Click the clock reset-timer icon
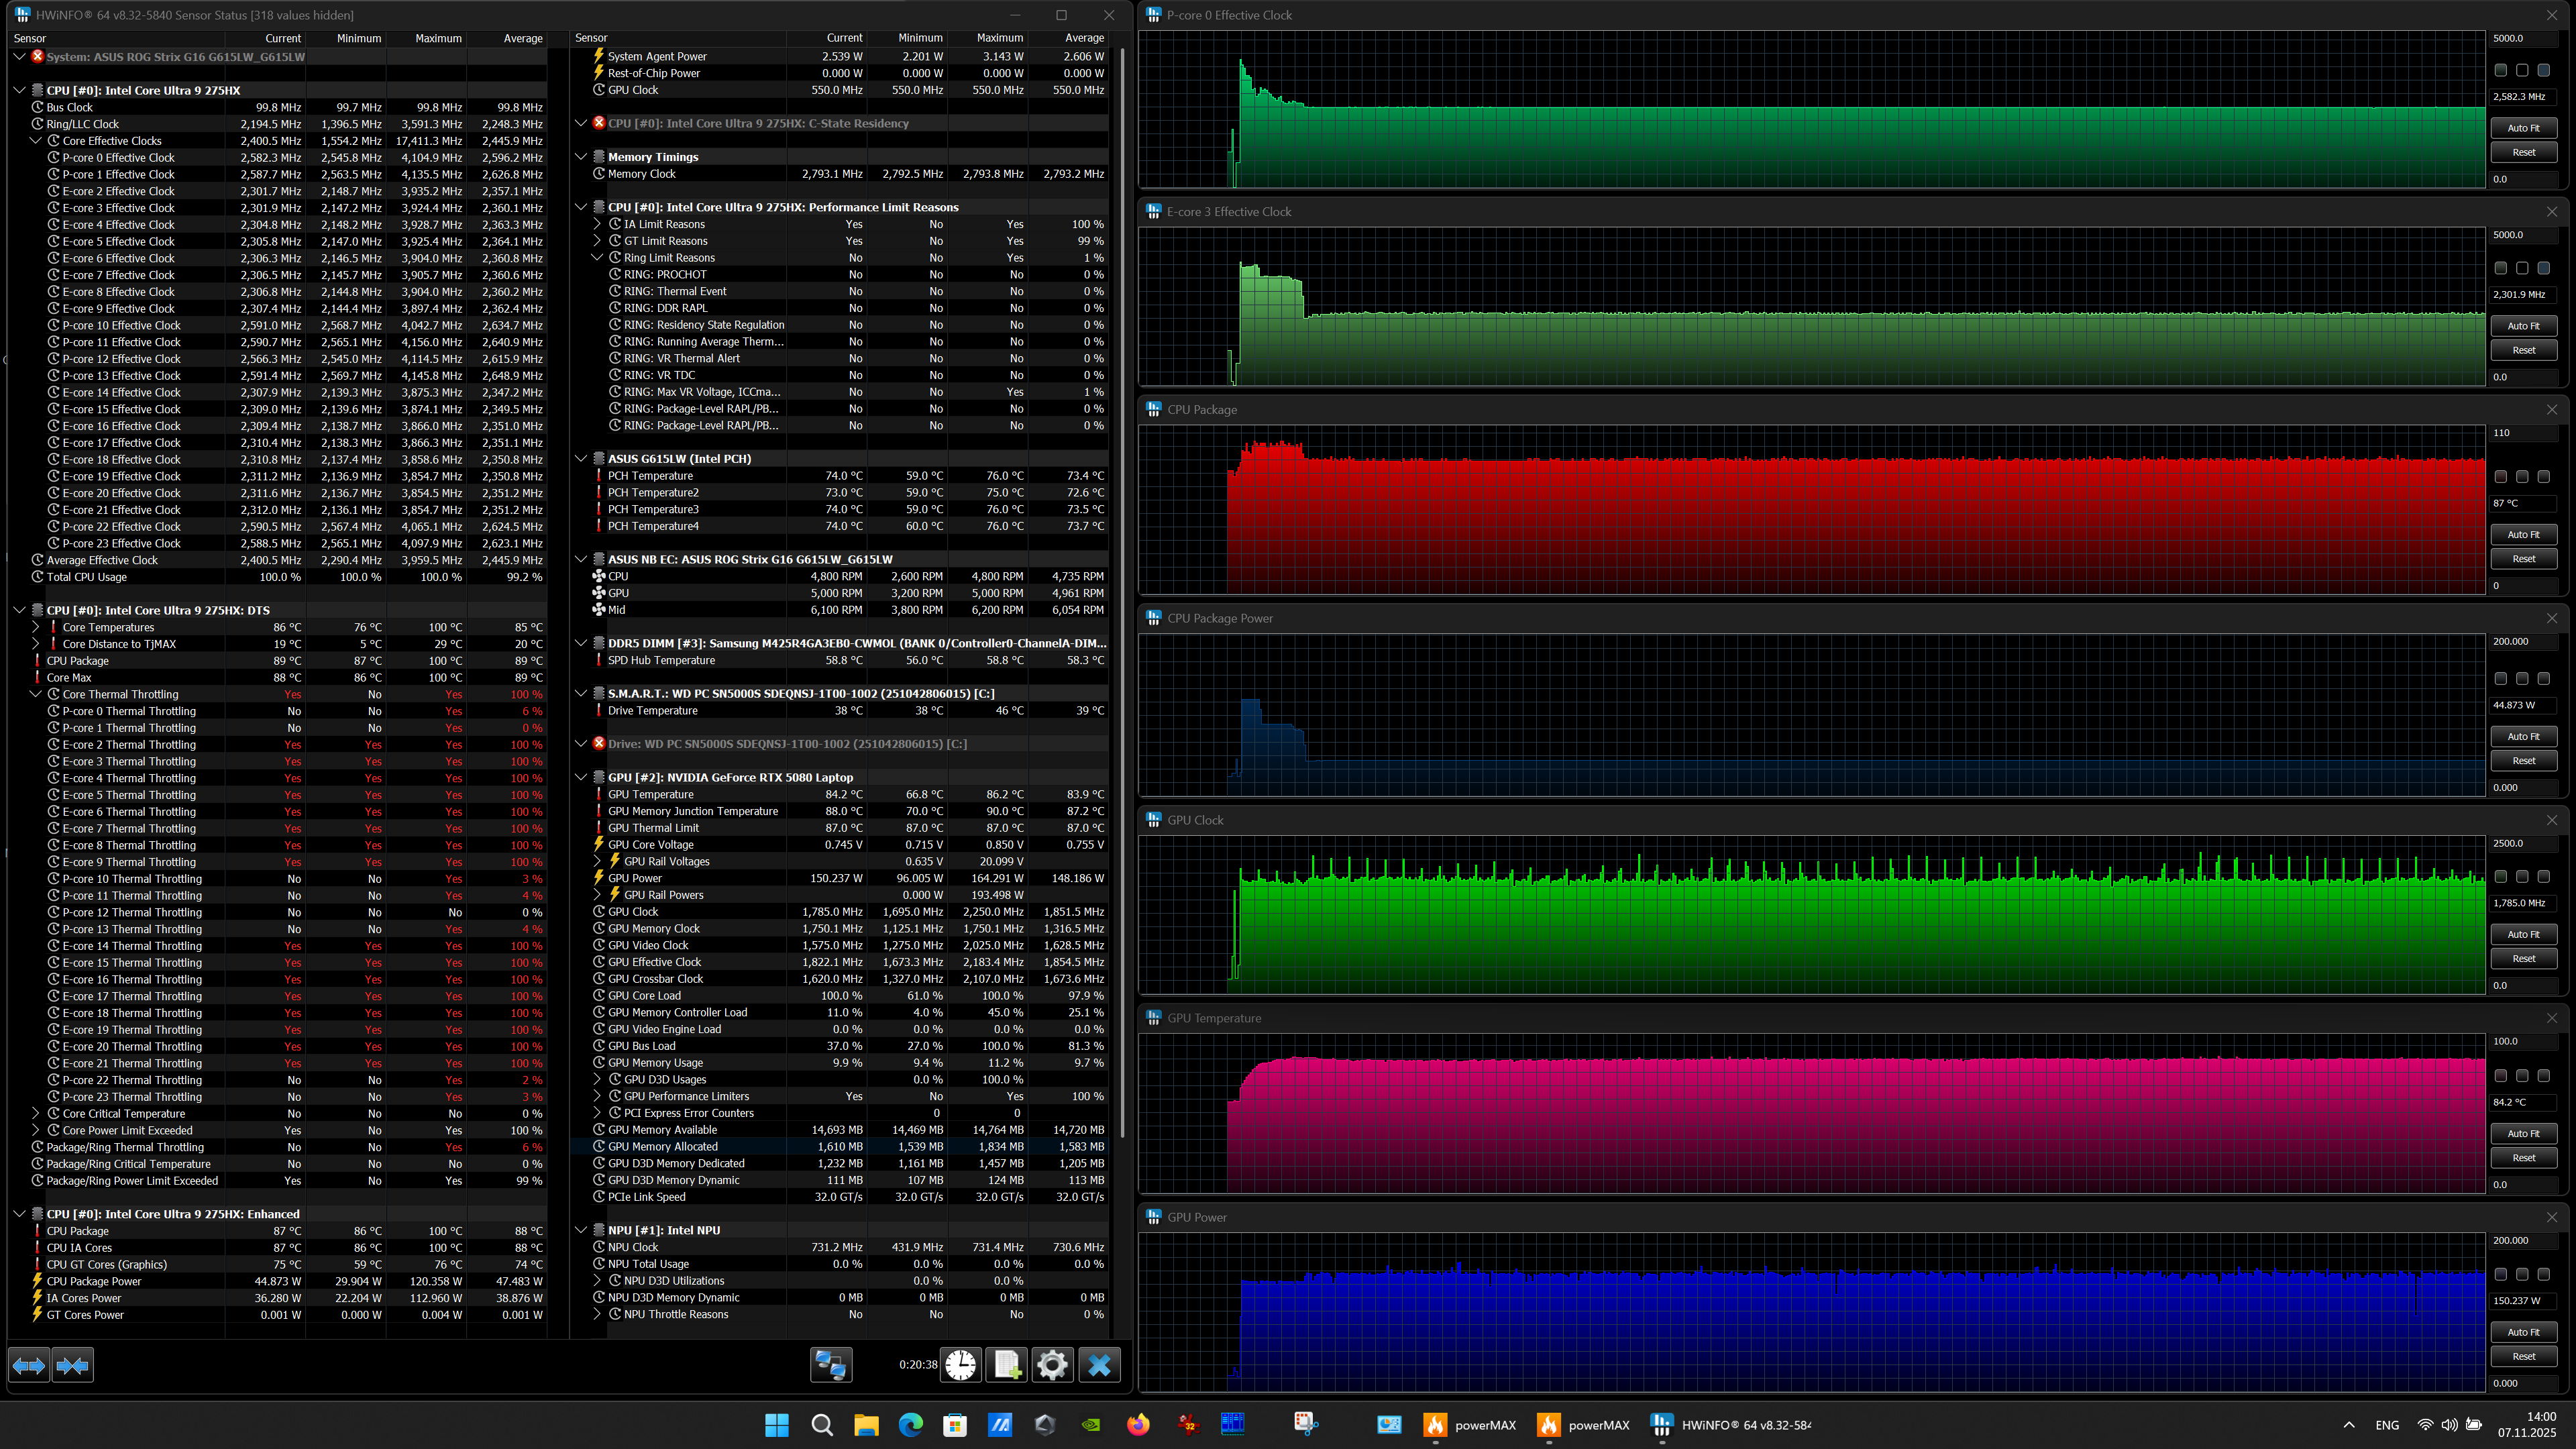This screenshot has height=1449, width=2576. click(960, 1365)
